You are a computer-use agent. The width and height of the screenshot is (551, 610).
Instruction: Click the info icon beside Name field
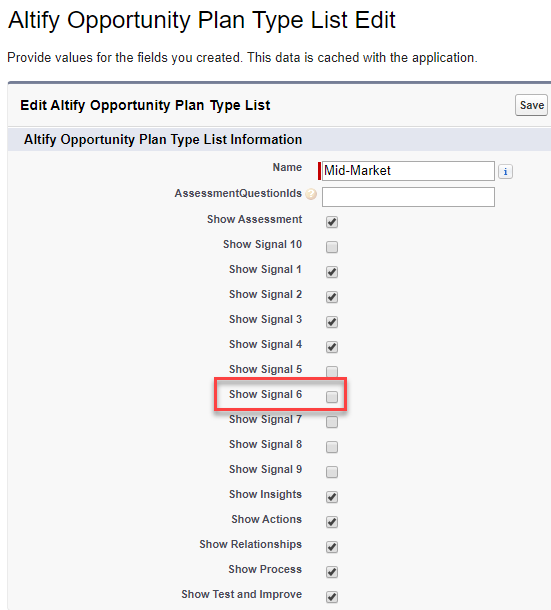505,172
